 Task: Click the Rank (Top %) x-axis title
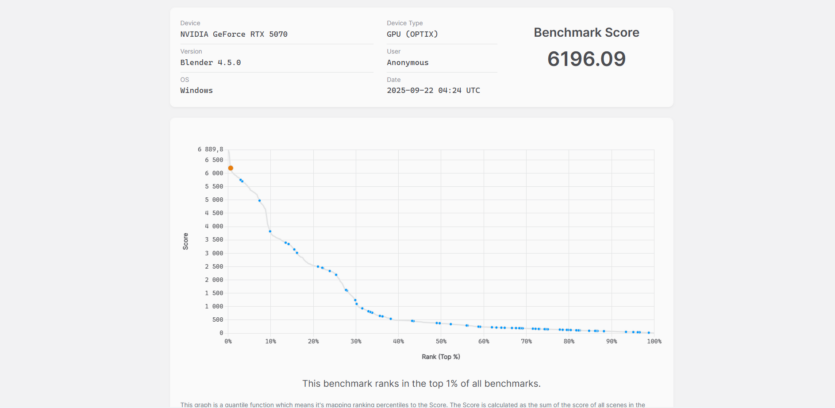pos(440,356)
